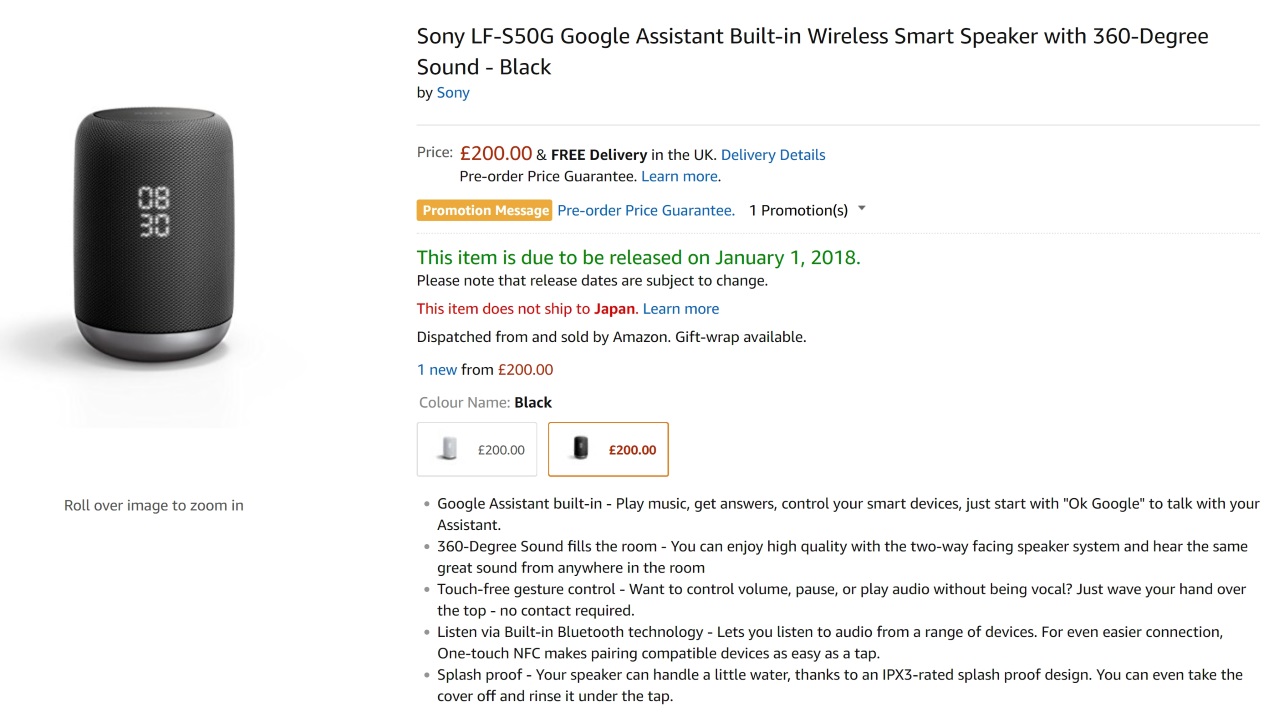Screen dimensions: 1280x720
Task: Open the '1 new' offers link
Action: click(x=437, y=370)
